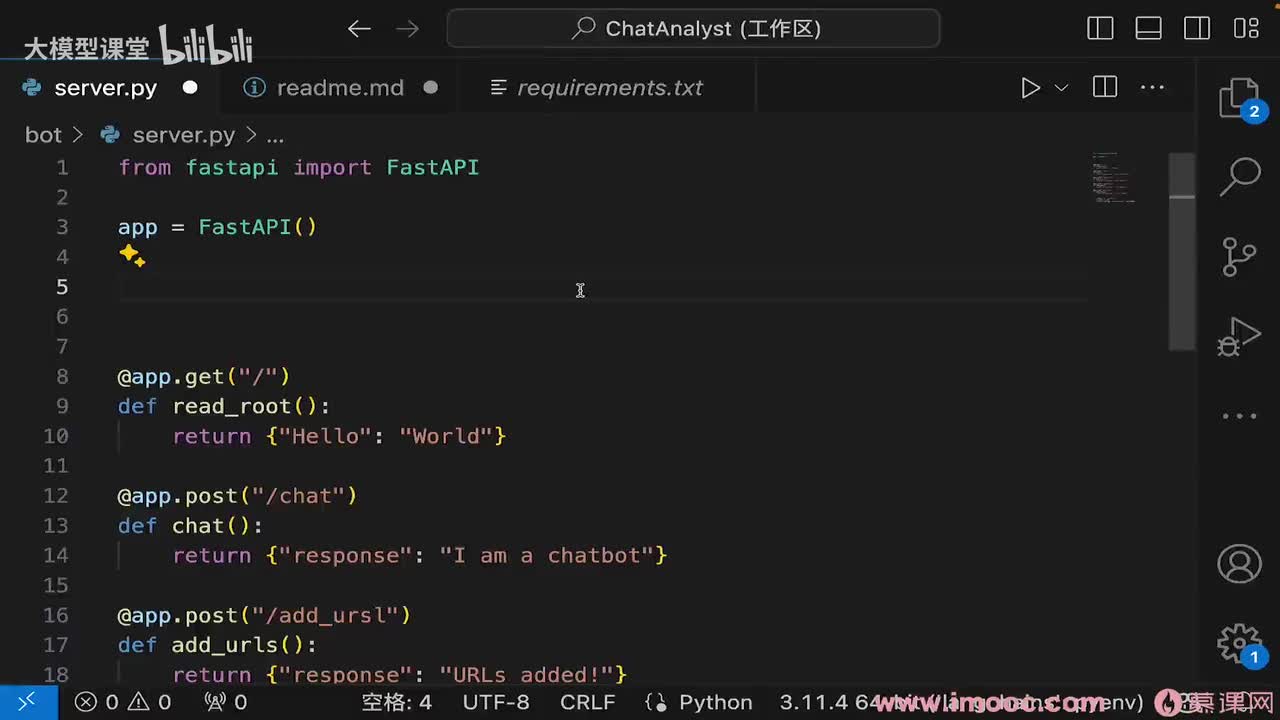The height and width of the screenshot is (720, 1280).
Task: Toggle the secondary side bar layout icon
Action: point(1197,29)
